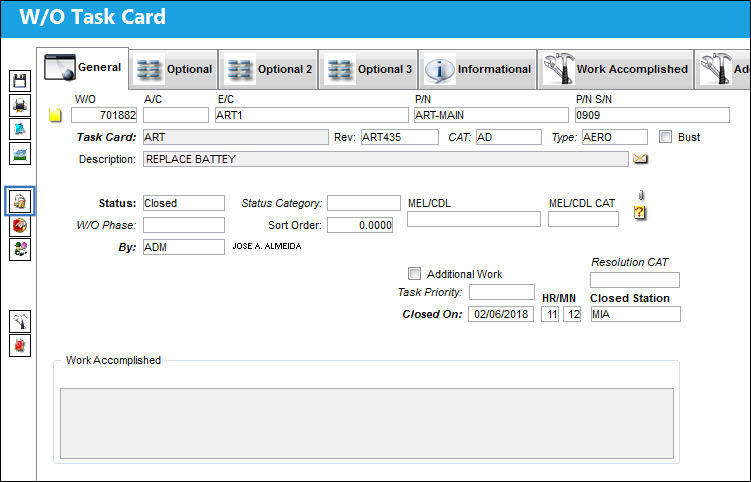Click the highlighted padlock sidebar icon
The width and height of the screenshot is (751, 482).
[20, 201]
